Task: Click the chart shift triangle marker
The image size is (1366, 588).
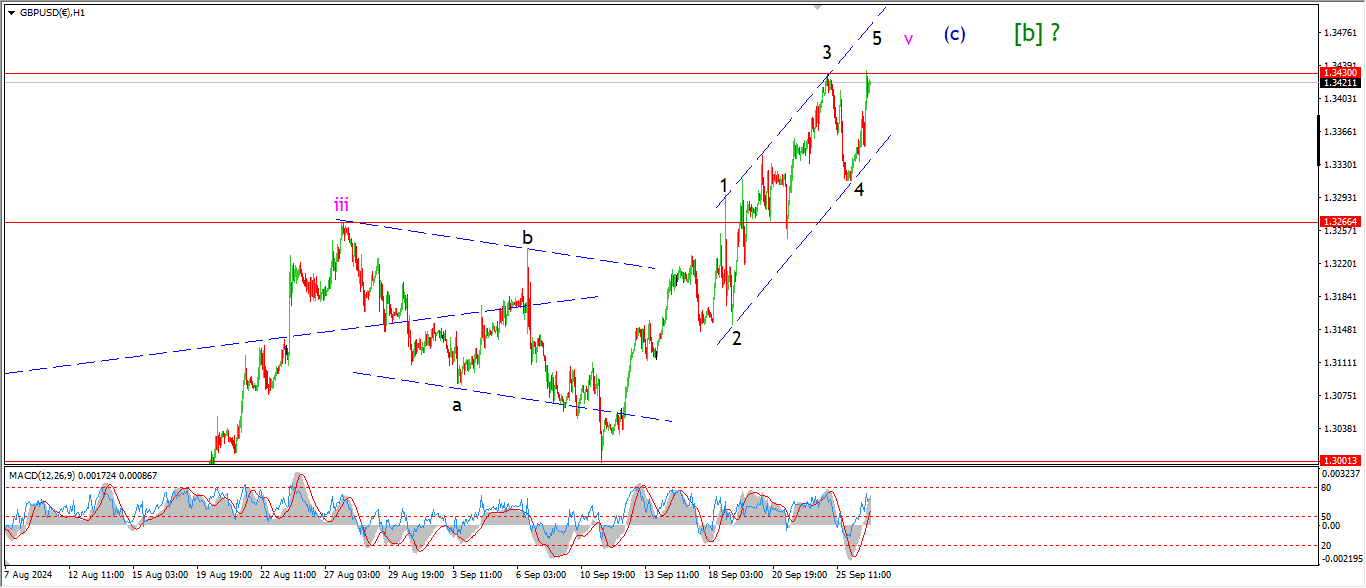Action: click(x=818, y=6)
